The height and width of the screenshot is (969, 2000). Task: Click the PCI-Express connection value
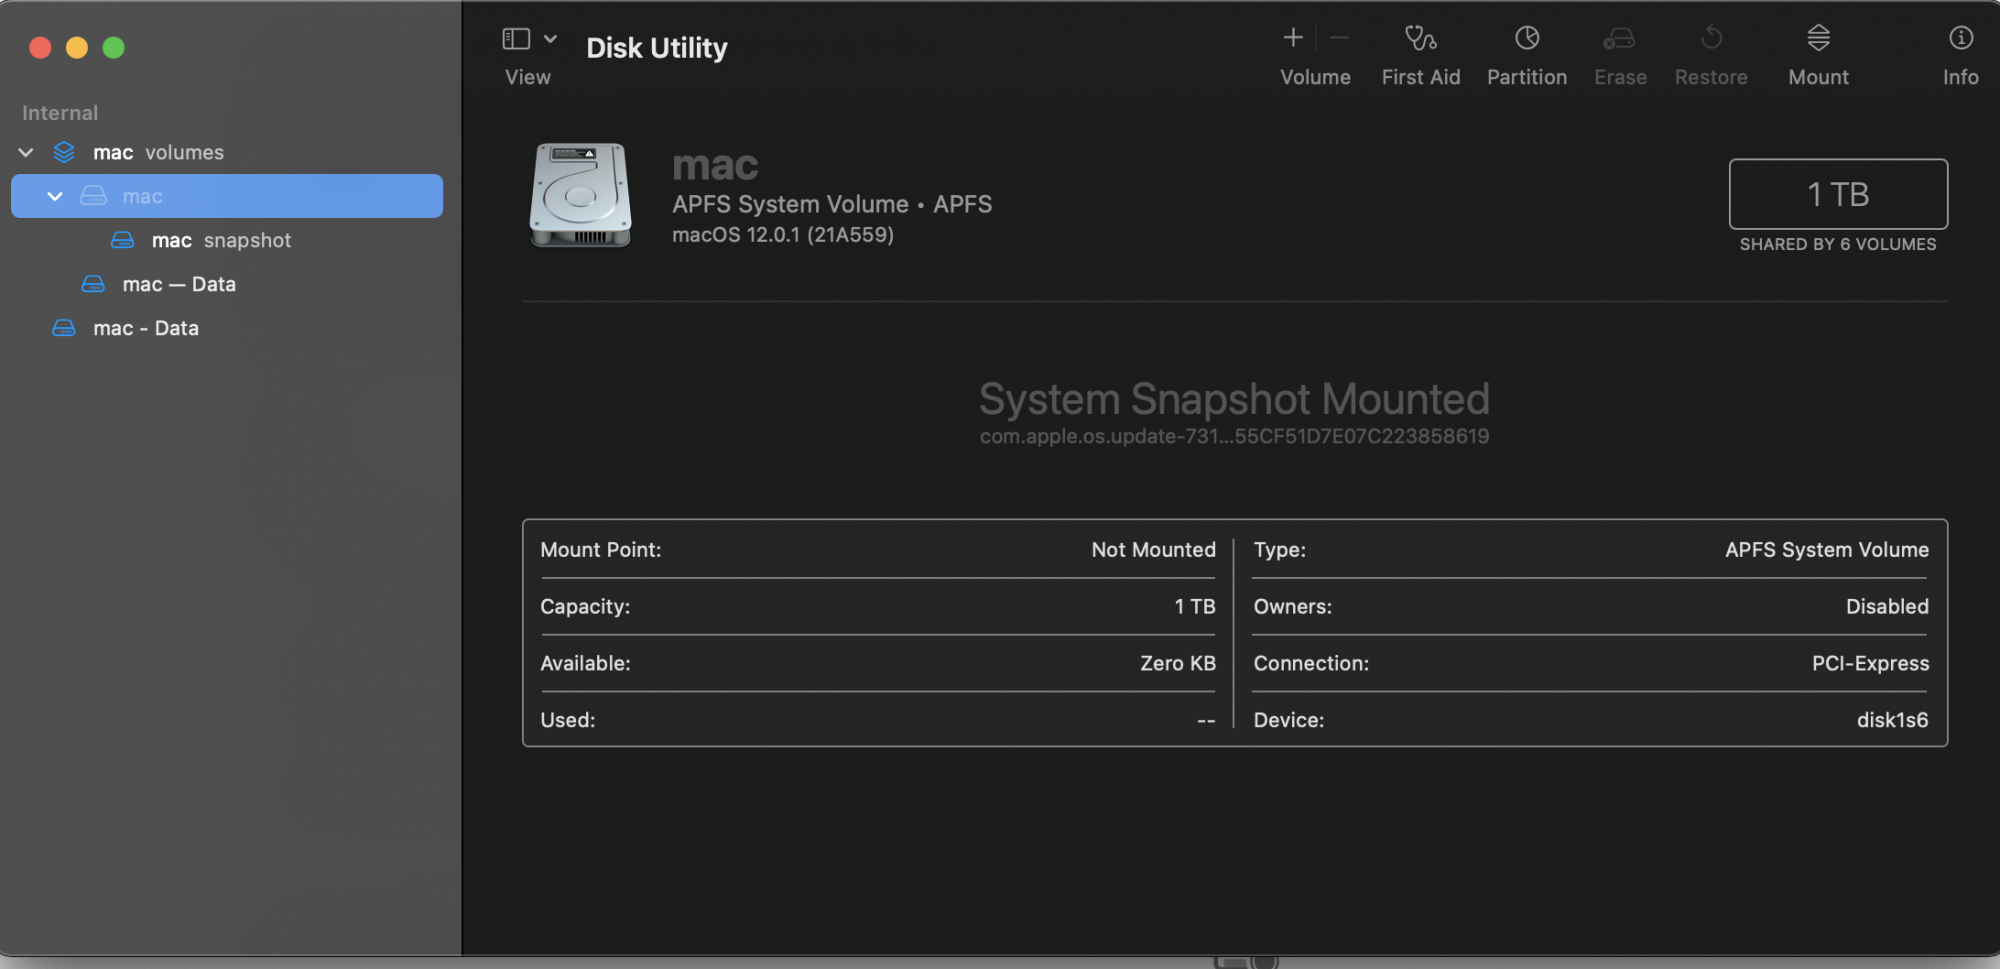tap(1870, 663)
